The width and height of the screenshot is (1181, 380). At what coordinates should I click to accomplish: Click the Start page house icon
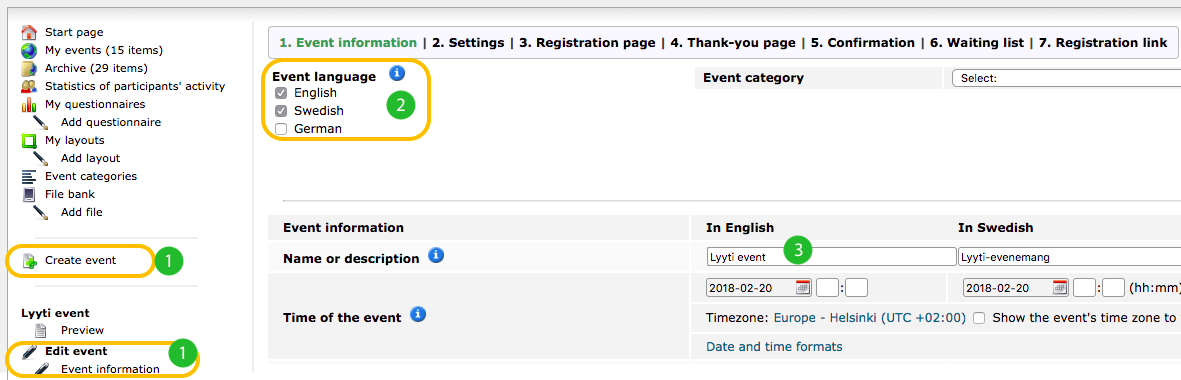29,32
